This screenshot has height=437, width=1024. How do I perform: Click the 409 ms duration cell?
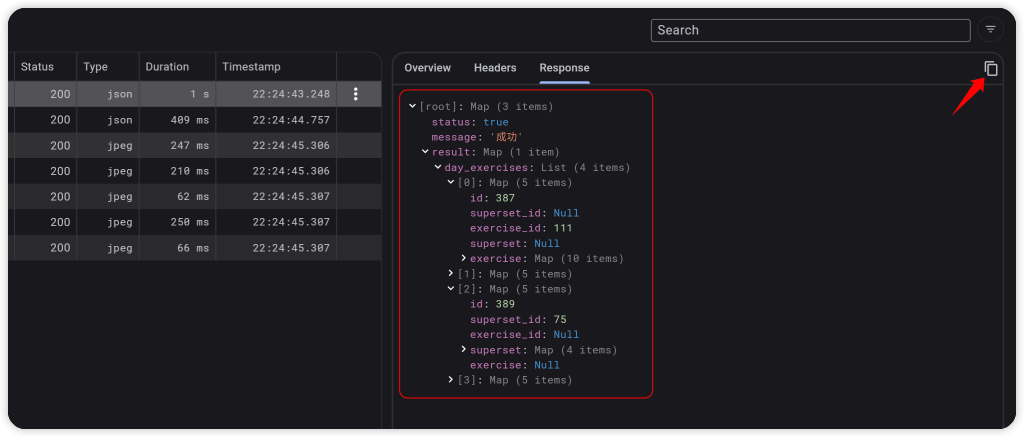(x=177, y=120)
